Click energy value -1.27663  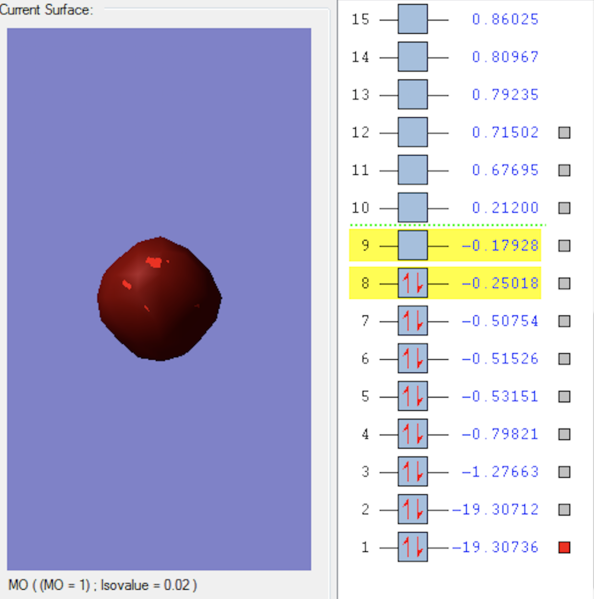tap(500, 472)
